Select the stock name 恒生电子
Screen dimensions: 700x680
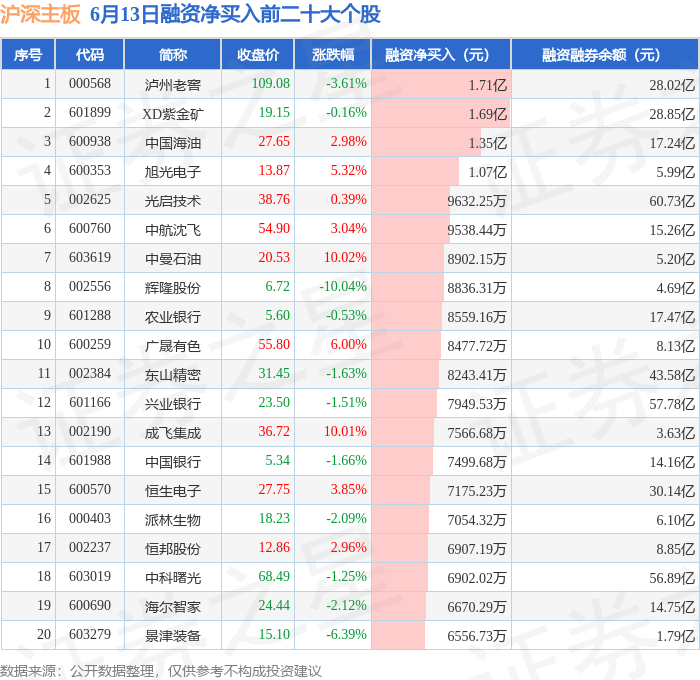173,491
